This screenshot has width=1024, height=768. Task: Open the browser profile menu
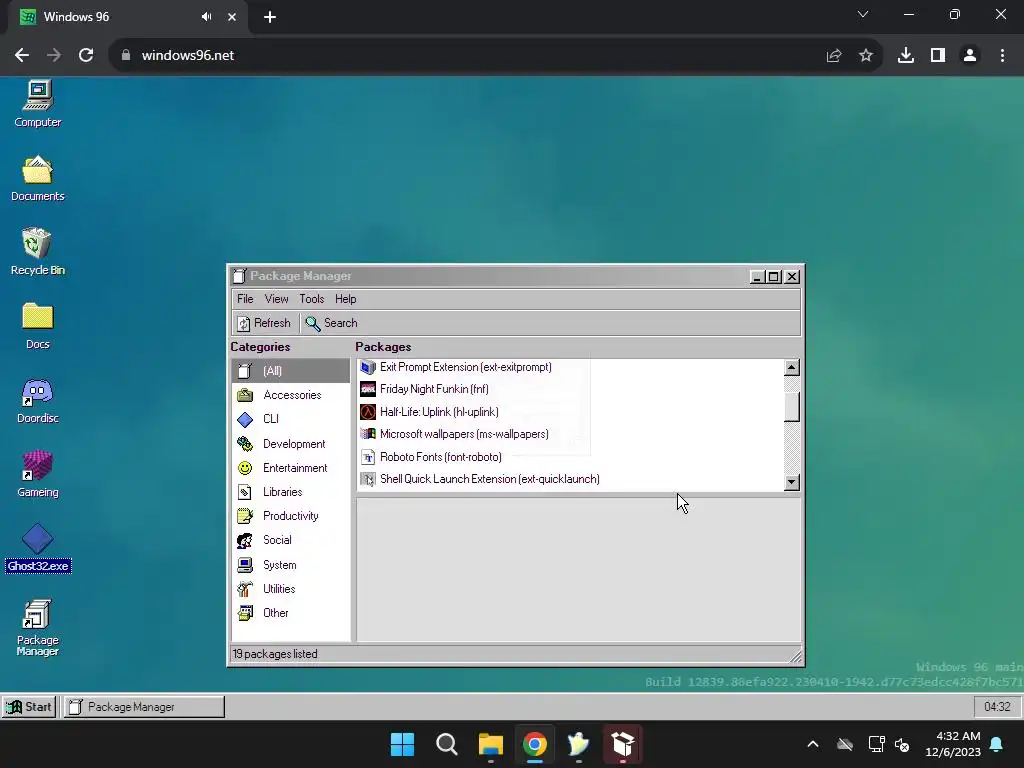coord(970,56)
